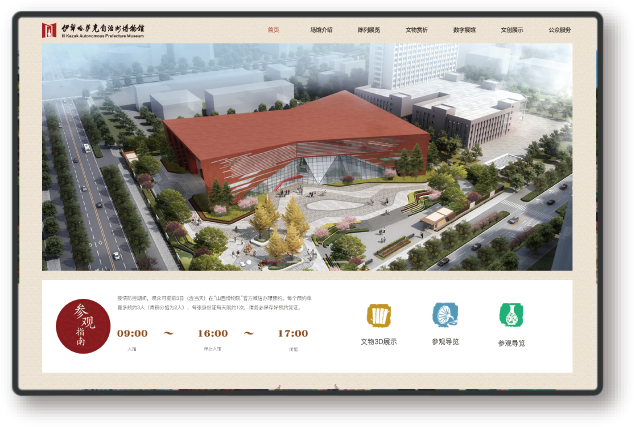The image size is (634, 427).
Task: Click the Ili Kazak Autonomous Prefecture Museum title
Action: point(103,30)
